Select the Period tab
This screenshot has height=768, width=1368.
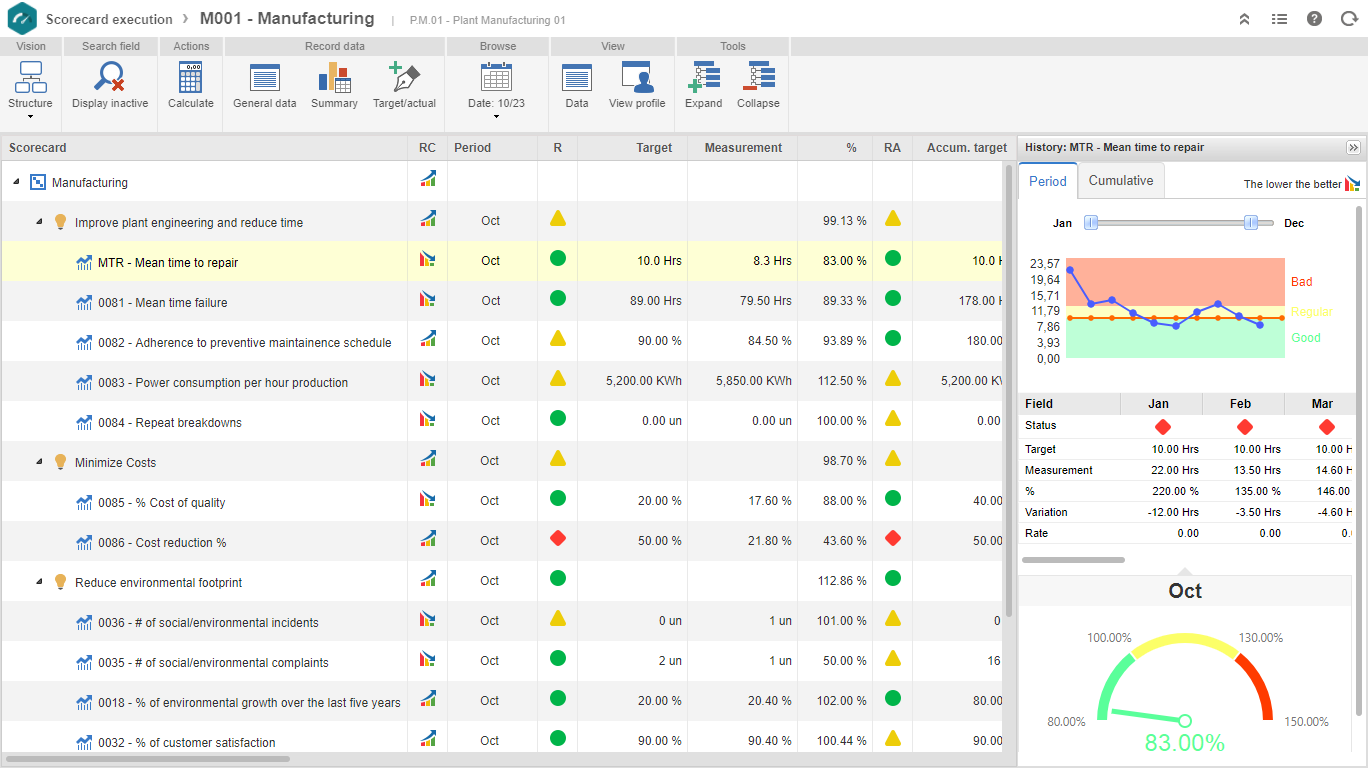click(x=1047, y=181)
